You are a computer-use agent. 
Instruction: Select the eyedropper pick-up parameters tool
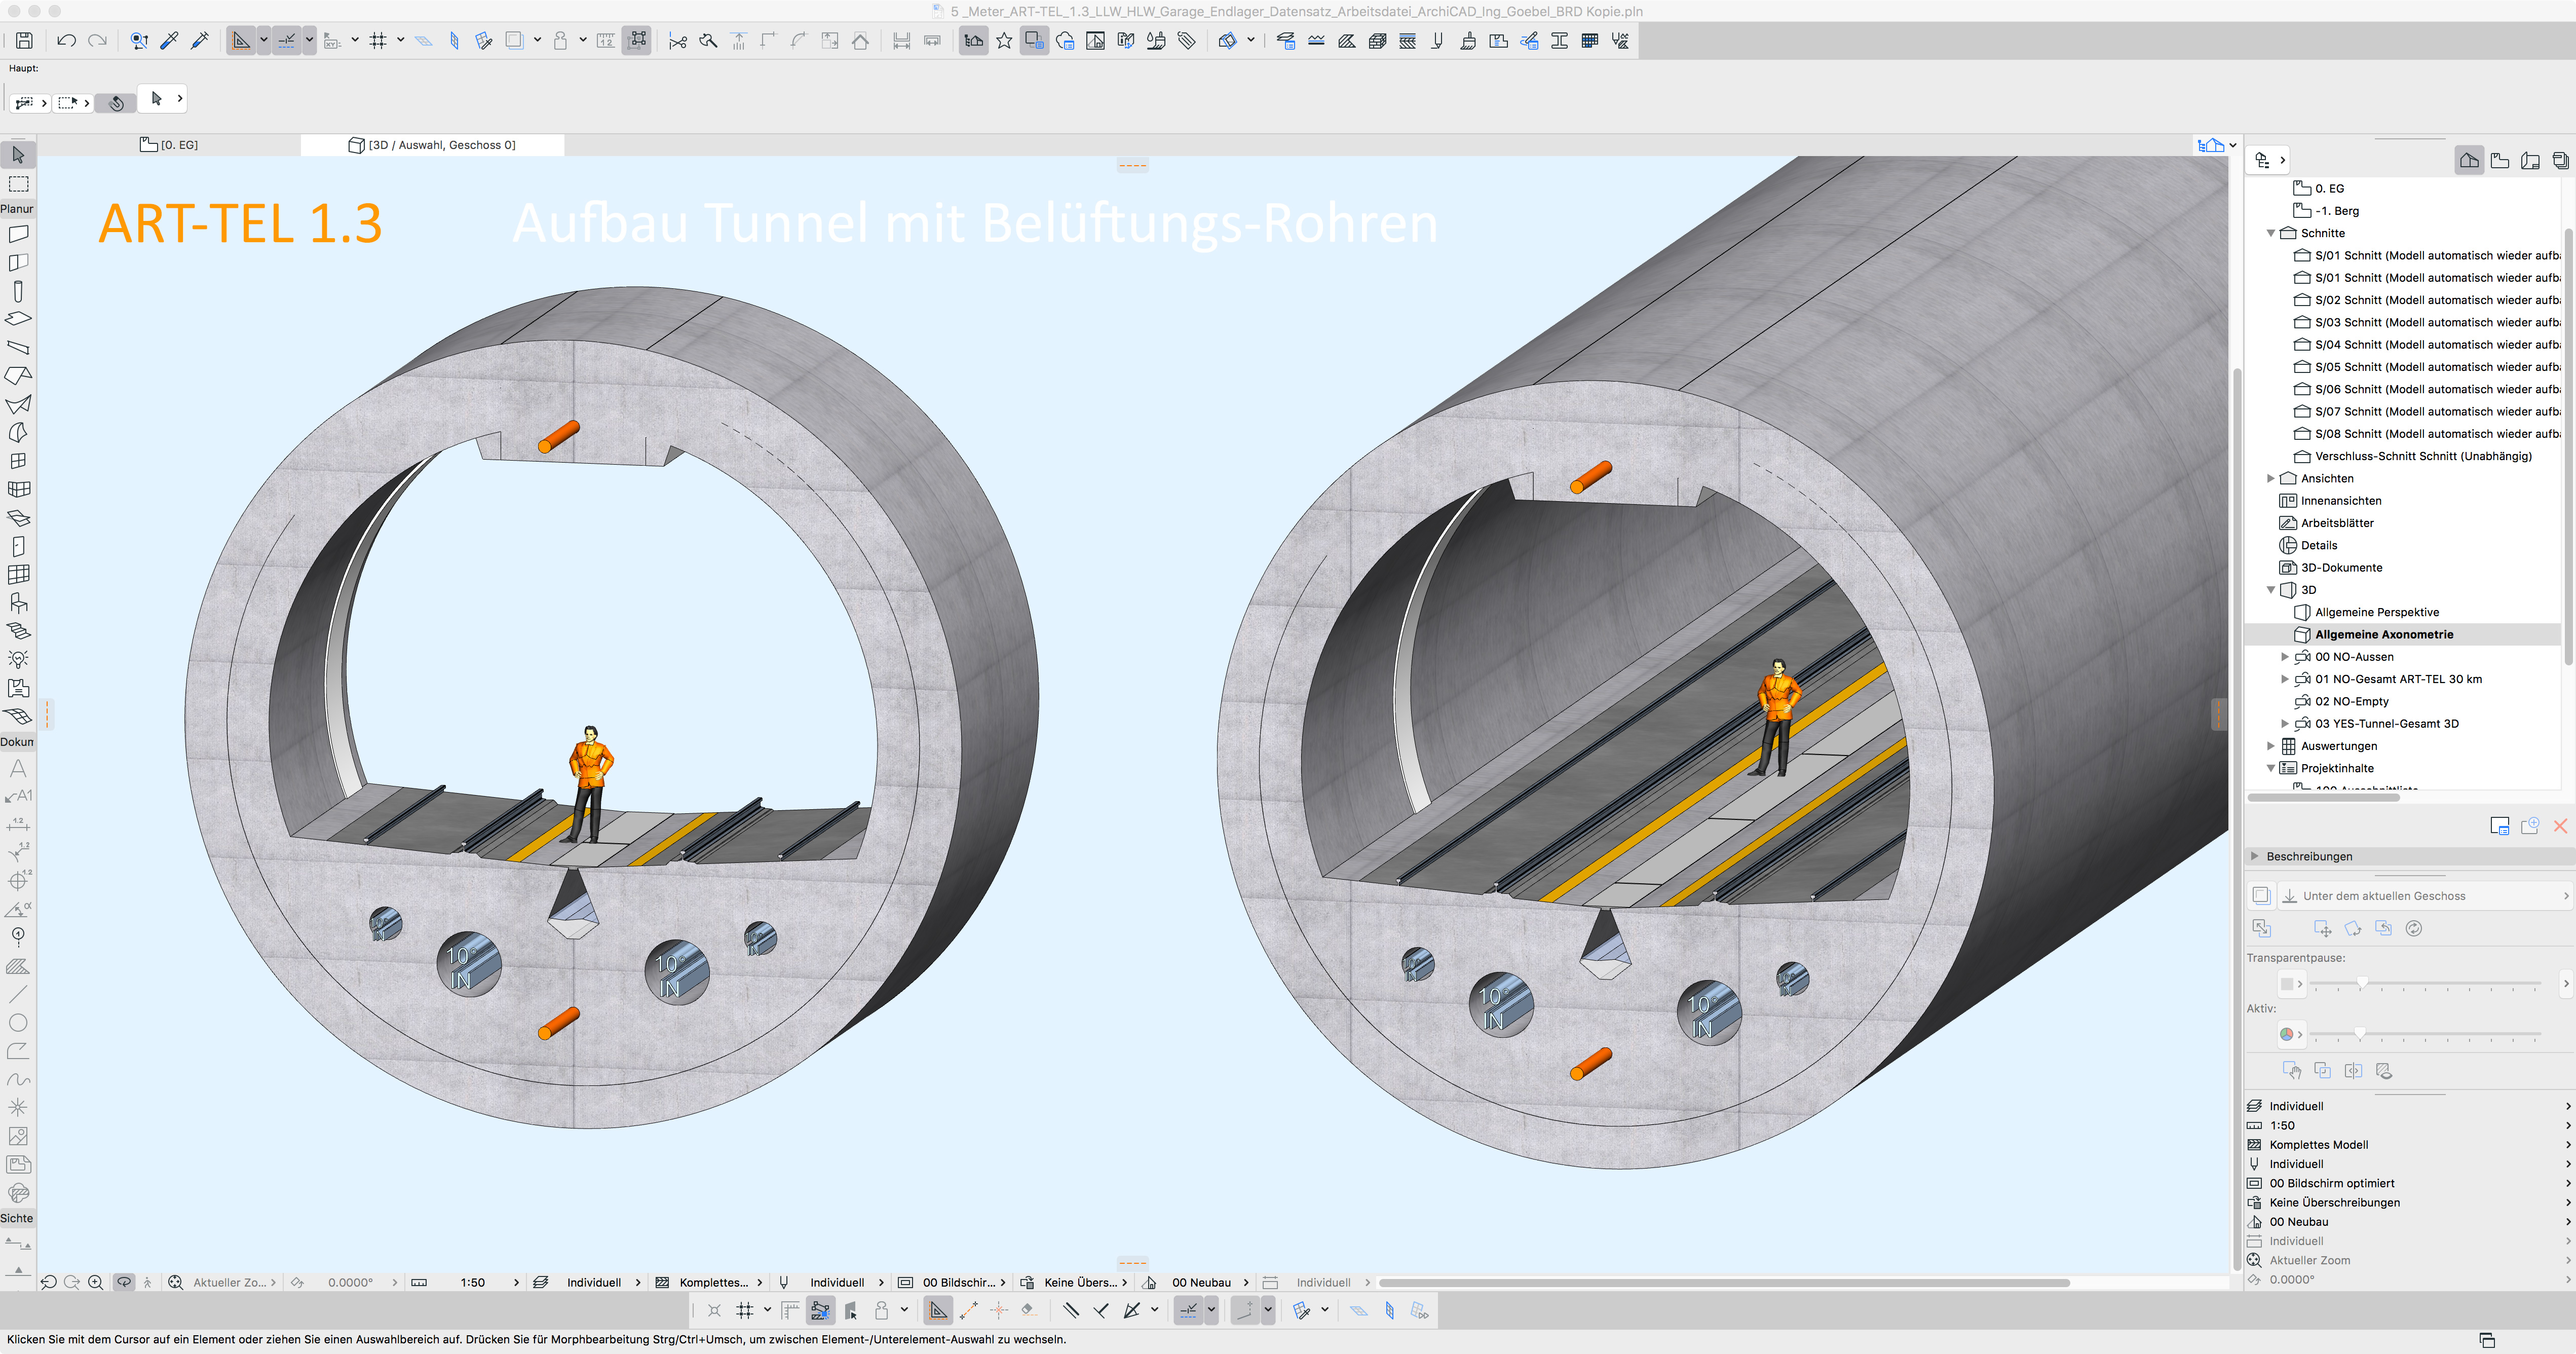coord(169,41)
